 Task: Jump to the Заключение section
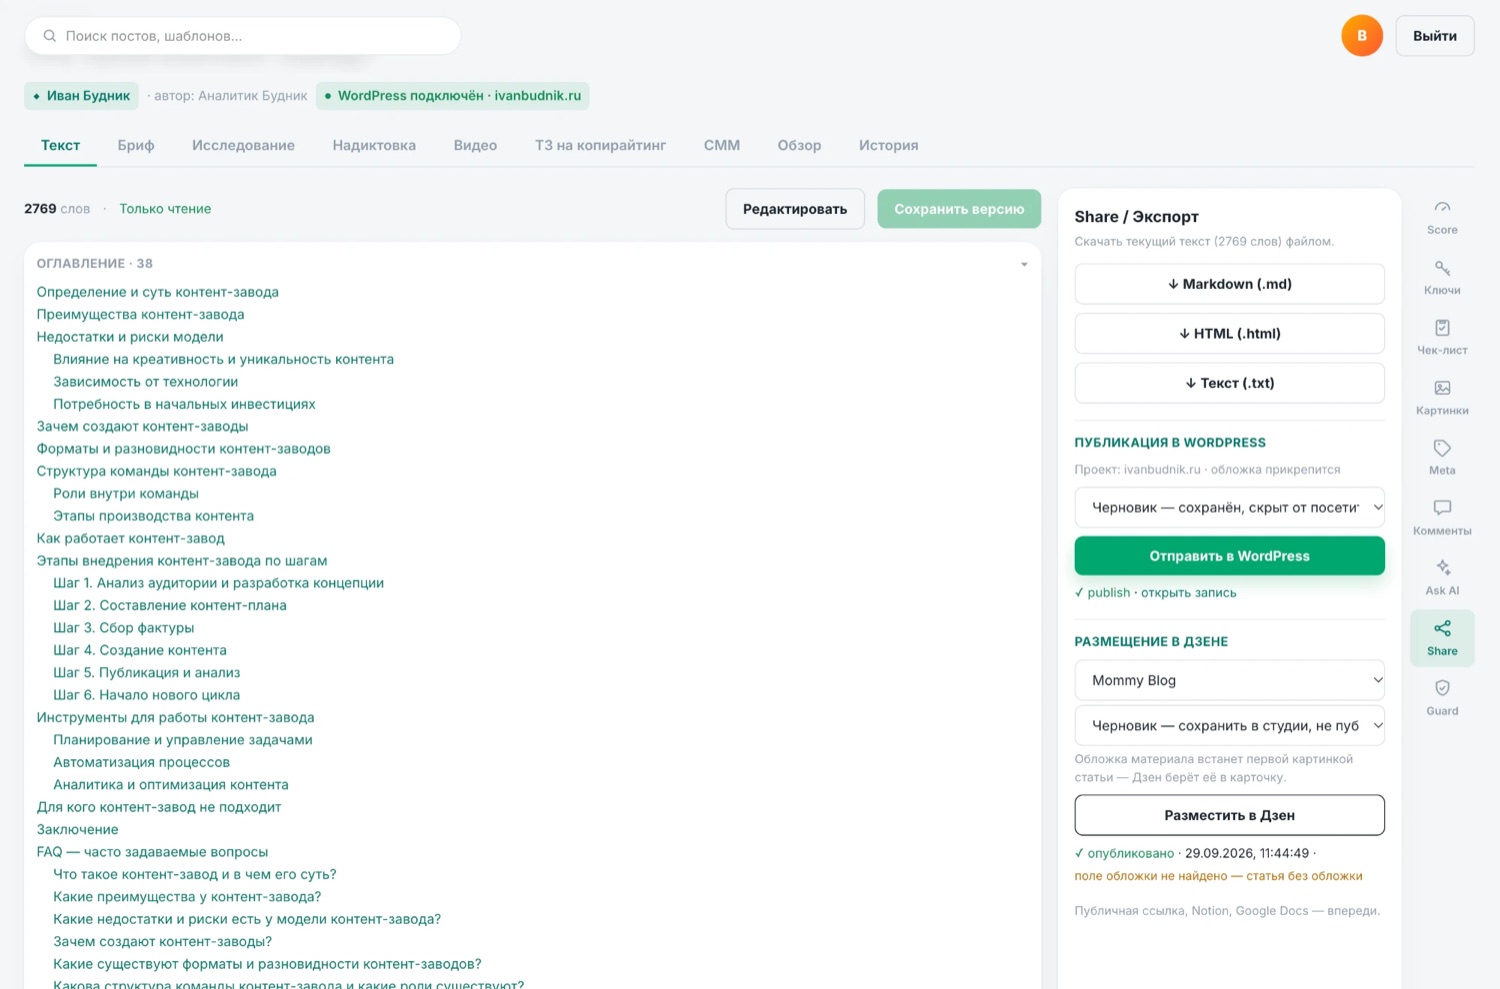[77, 829]
